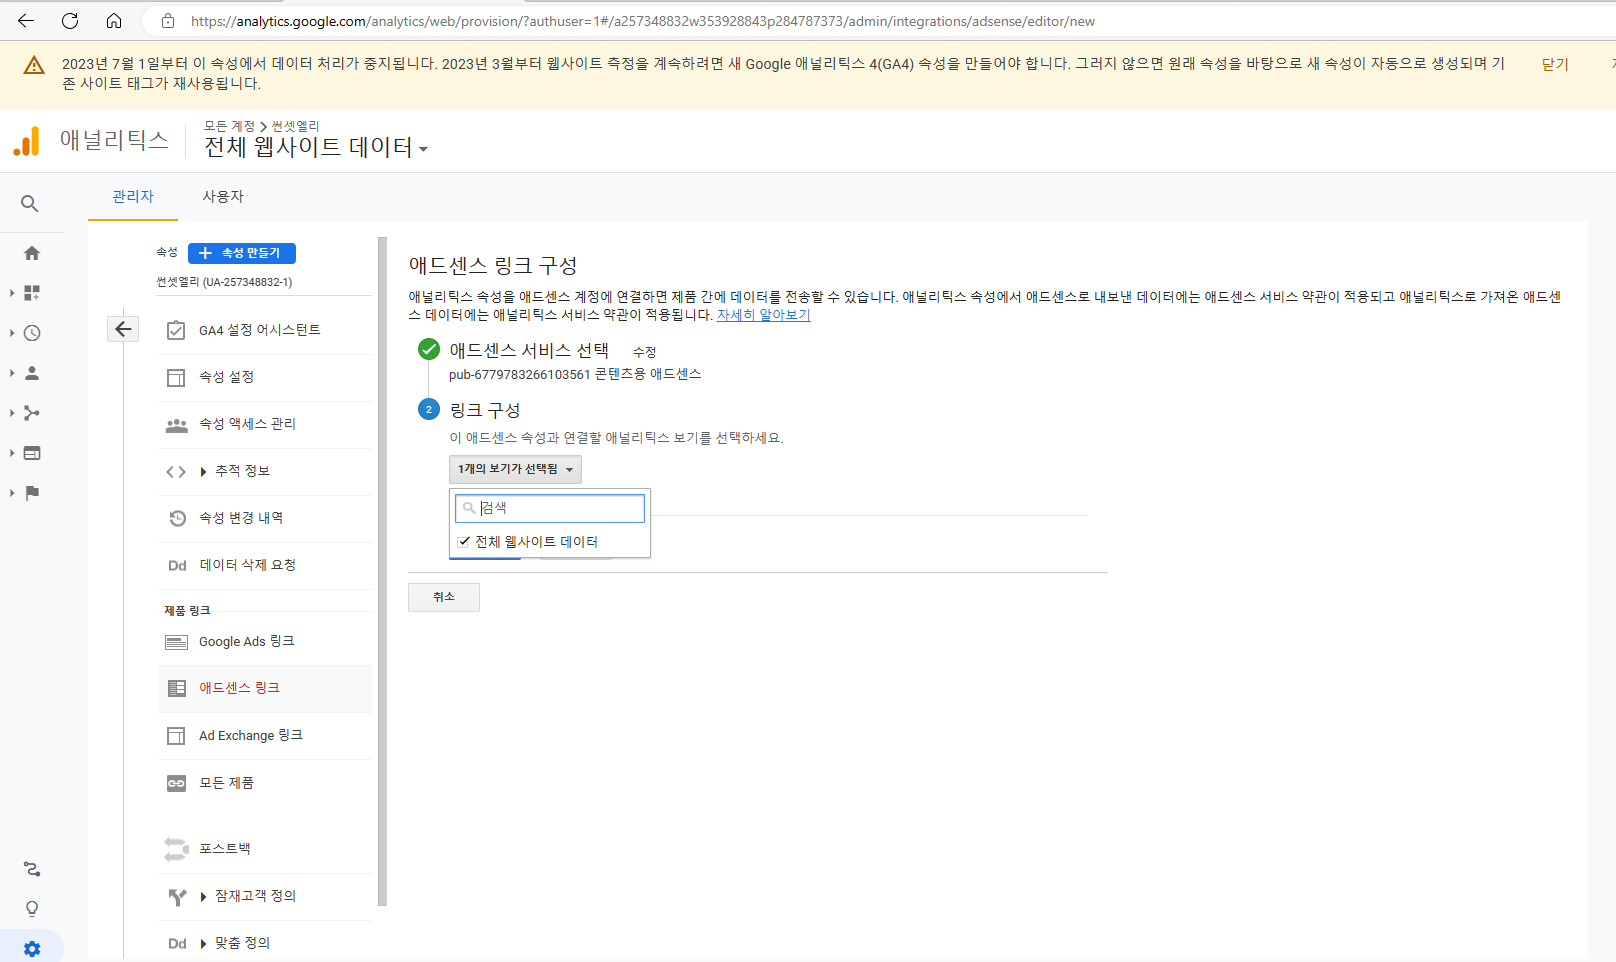
Task: Click the 속성 만들기 button
Action: 242,253
